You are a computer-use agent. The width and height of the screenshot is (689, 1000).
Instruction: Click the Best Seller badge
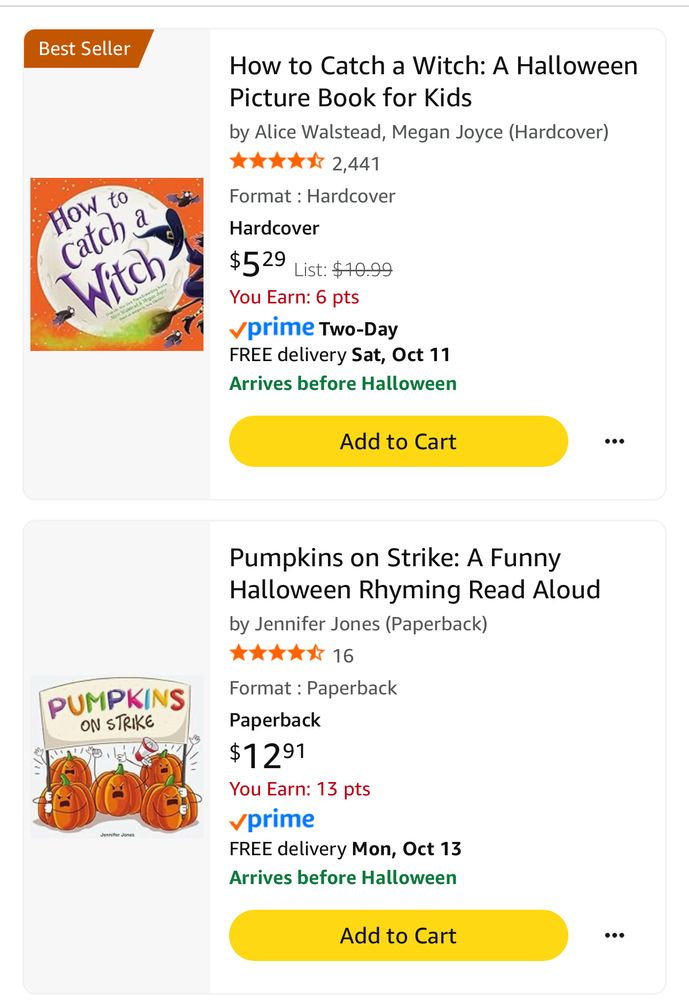(x=85, y=48)
